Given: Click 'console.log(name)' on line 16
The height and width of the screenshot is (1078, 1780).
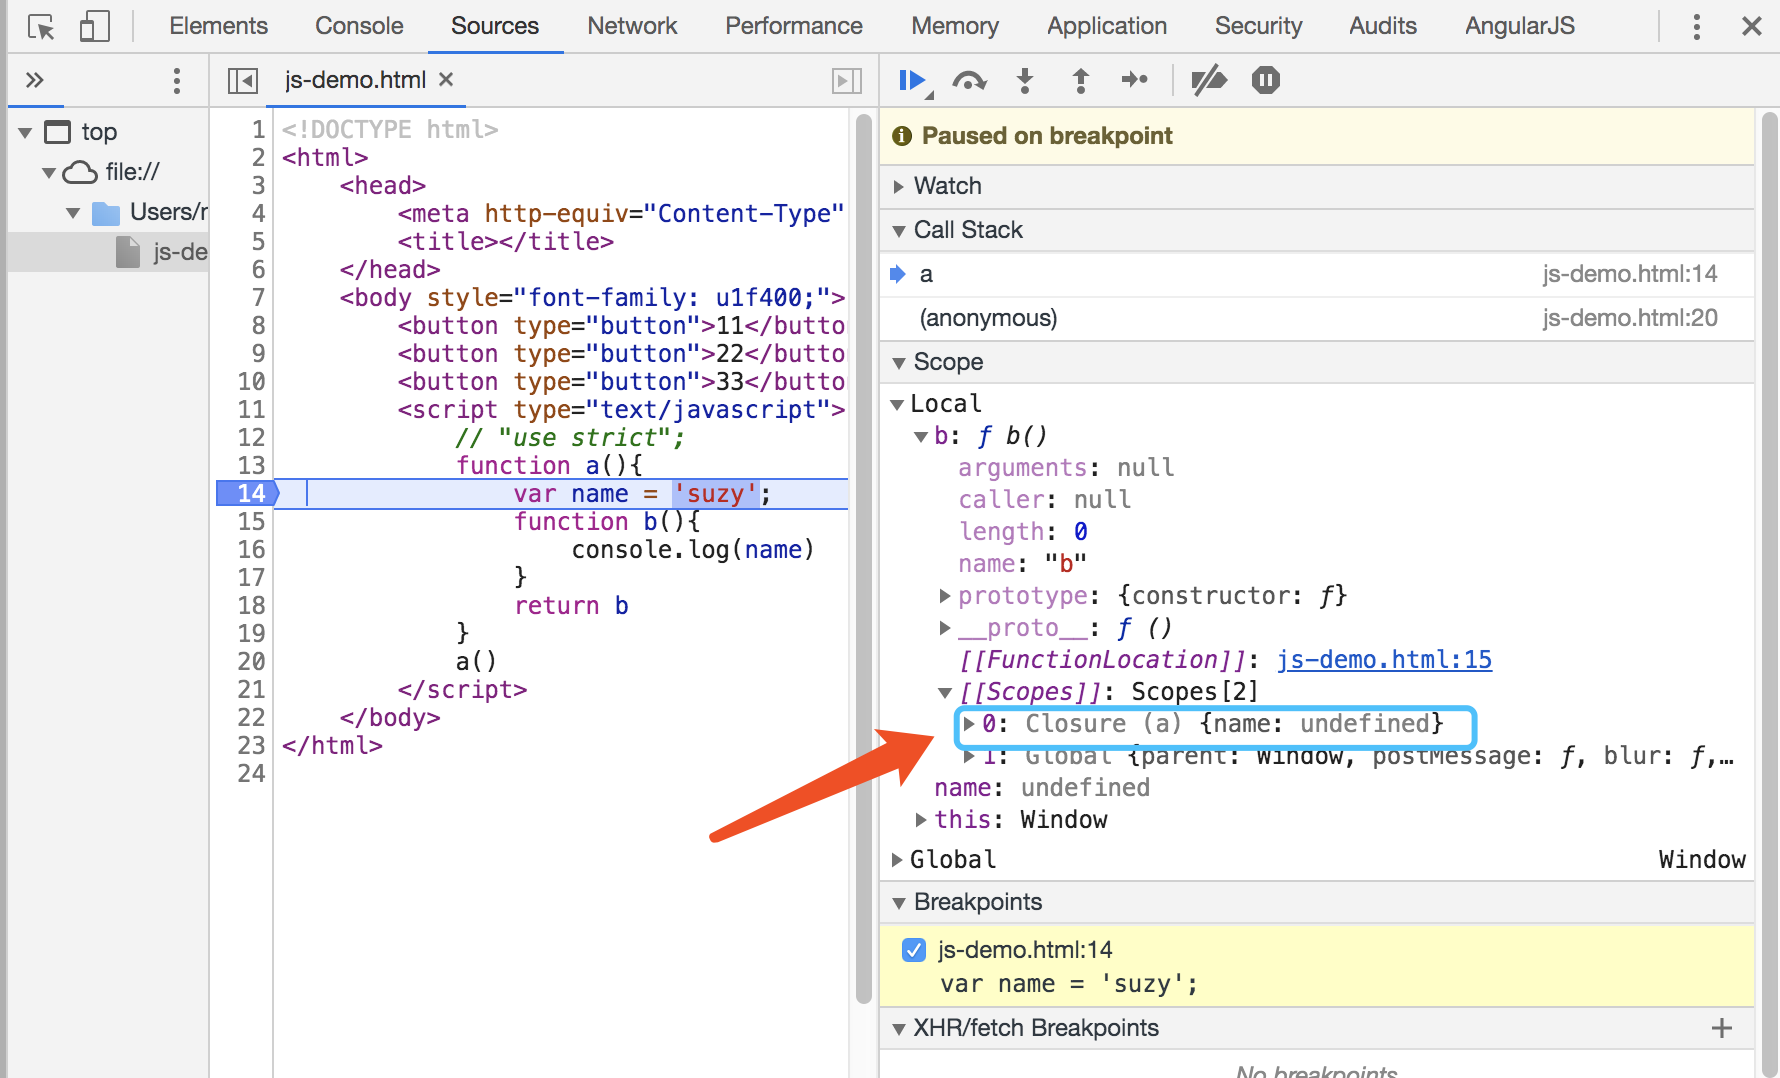Looking at the screenshot, I should click(693, 550).
